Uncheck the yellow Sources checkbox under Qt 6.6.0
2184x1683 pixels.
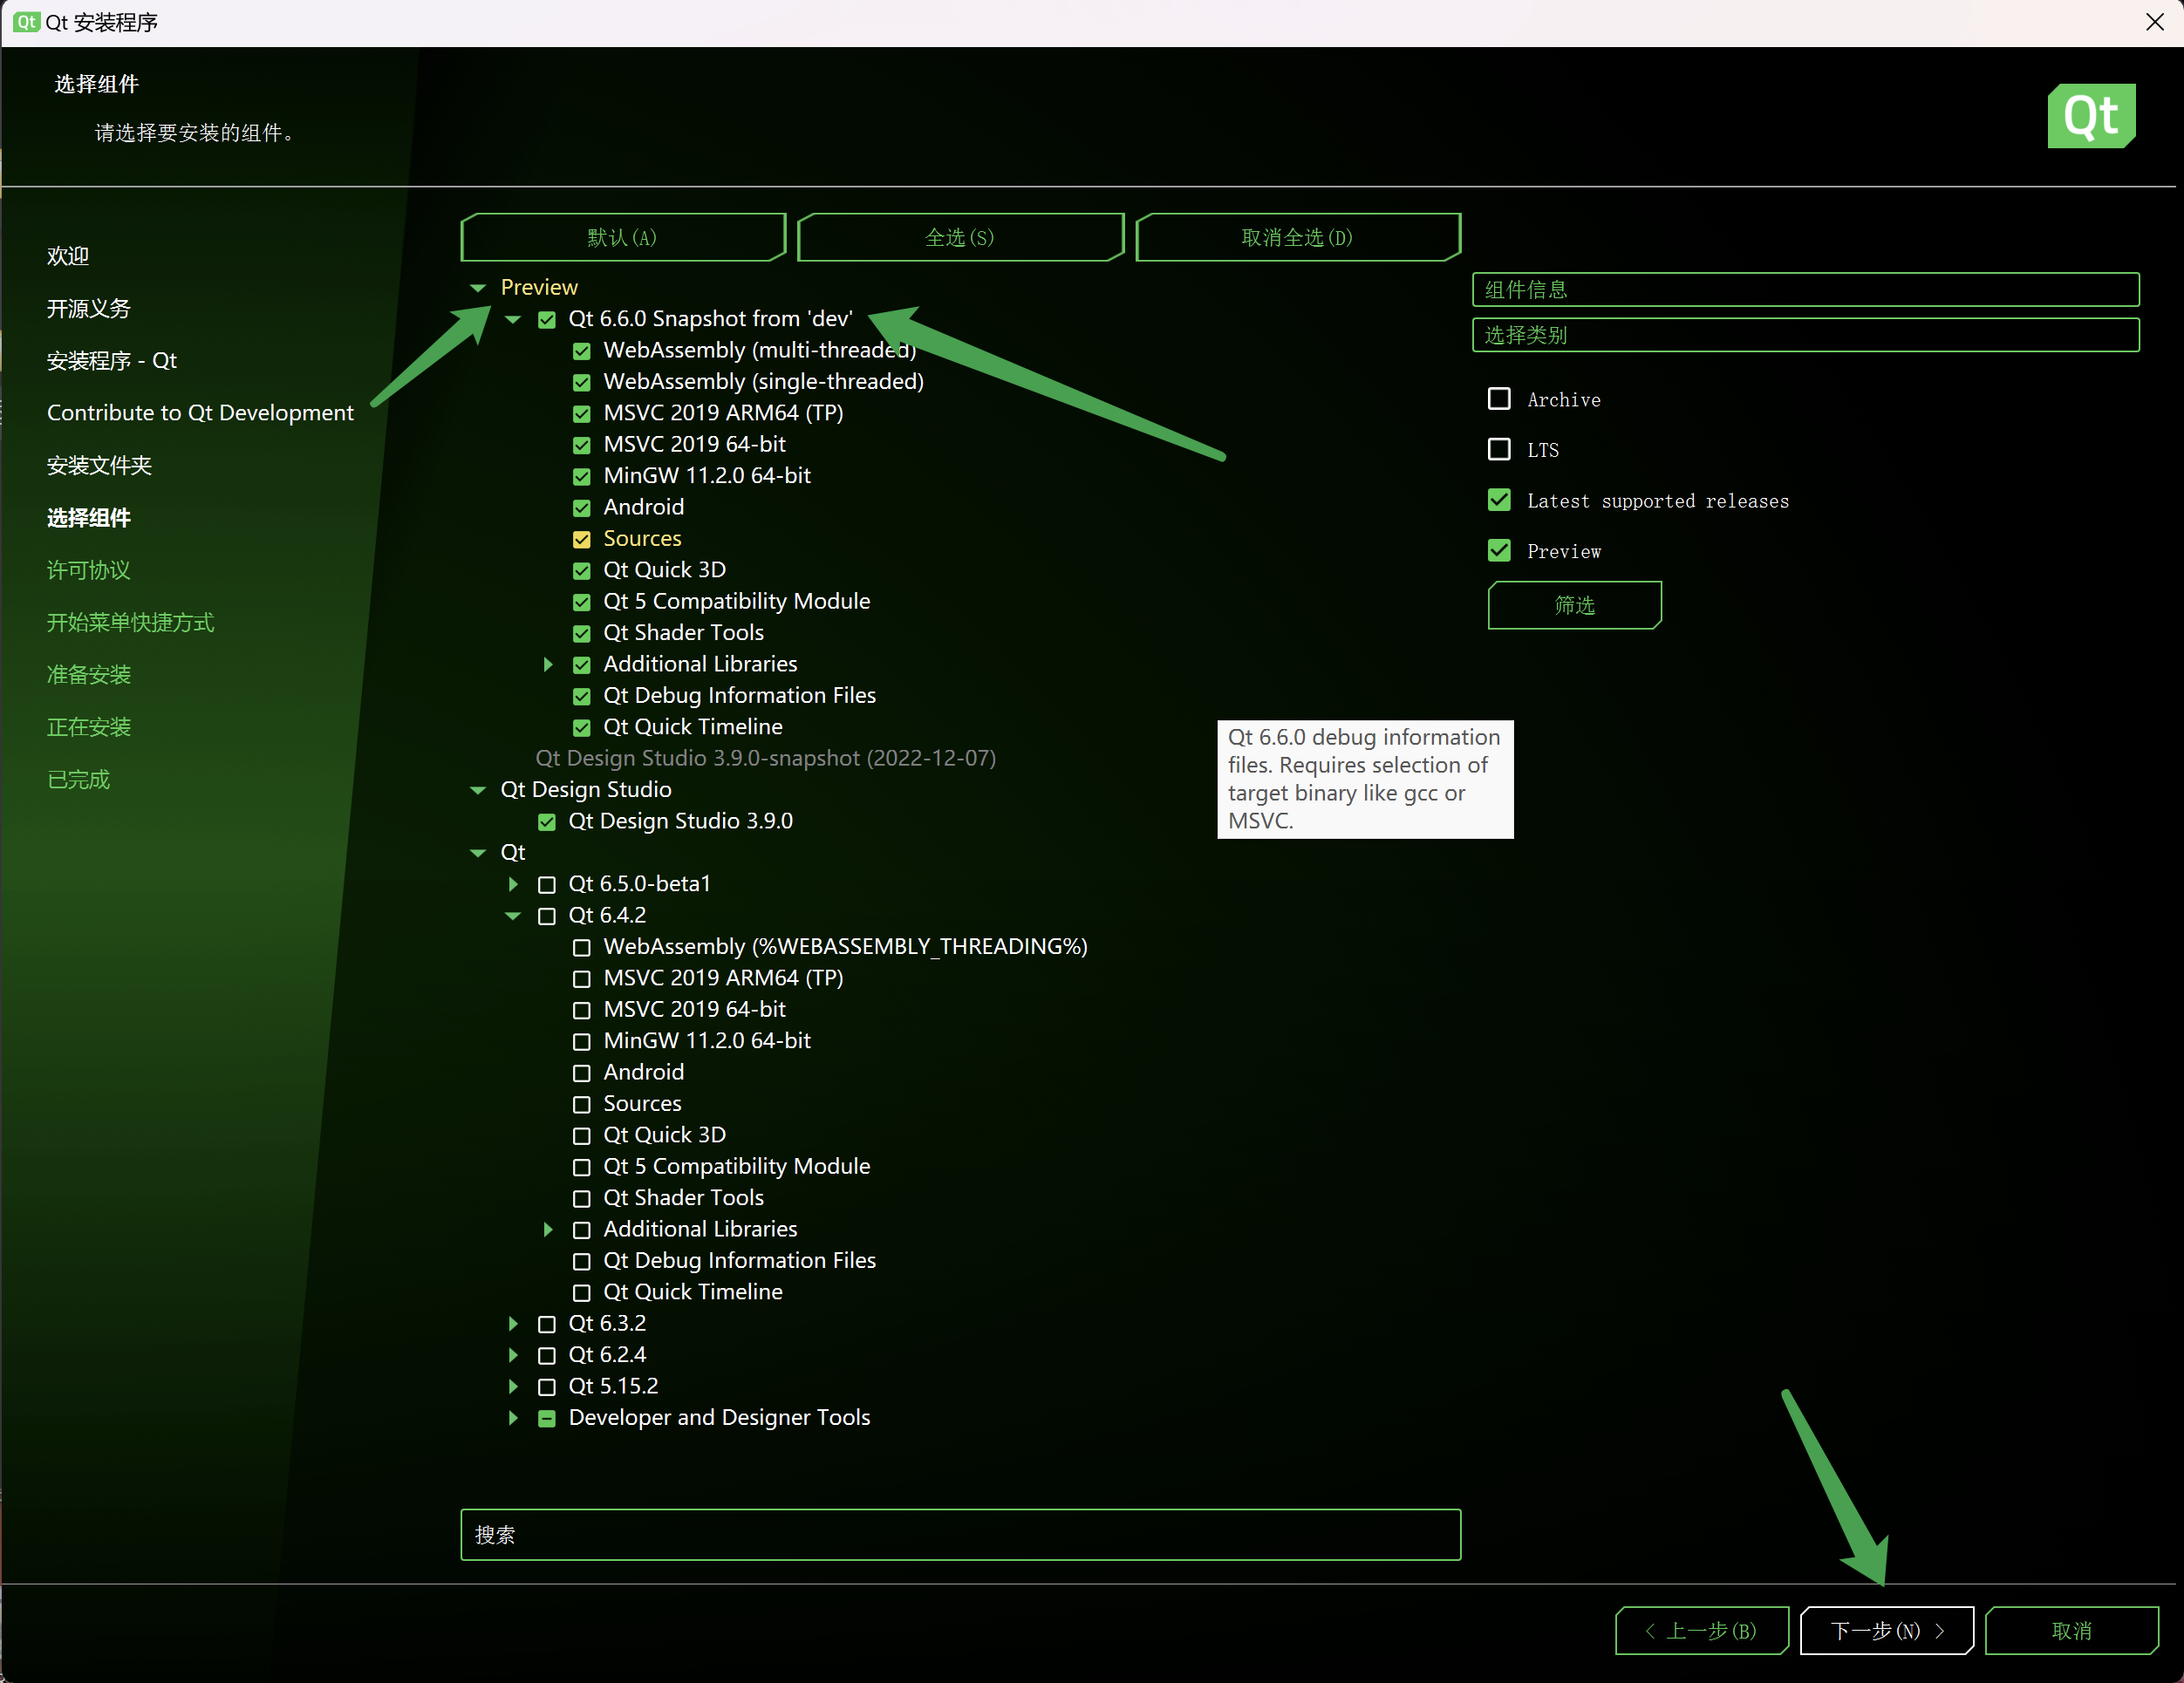pyautogui.click(x=581, y=540)
